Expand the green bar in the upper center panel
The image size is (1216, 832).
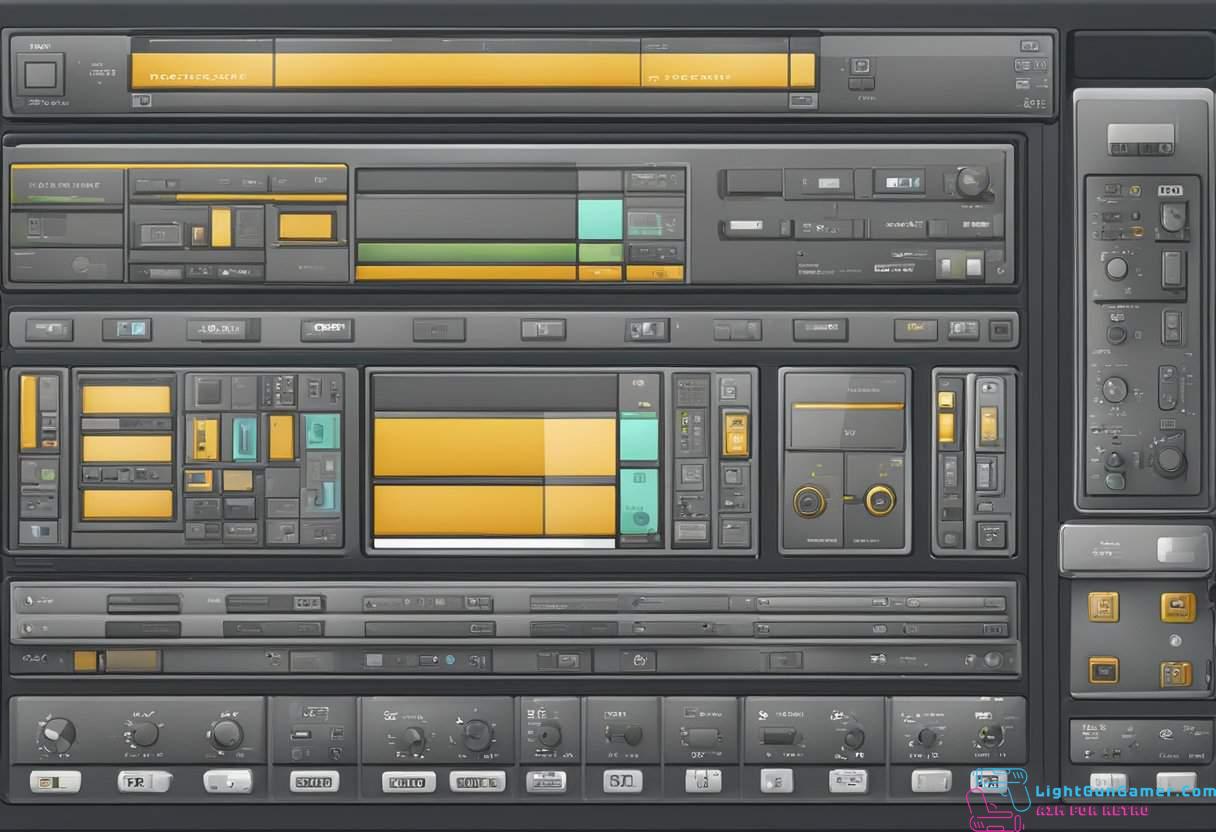pyautogui.click(x=466, y=252)
